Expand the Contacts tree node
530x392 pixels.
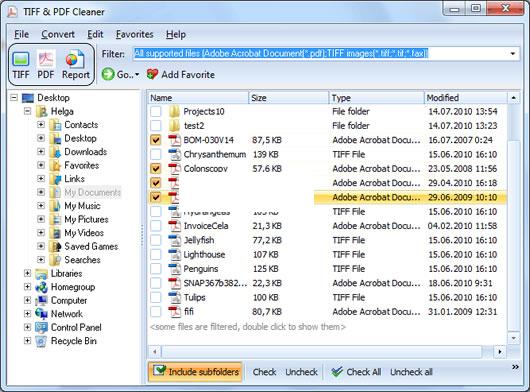click(41, 125)
